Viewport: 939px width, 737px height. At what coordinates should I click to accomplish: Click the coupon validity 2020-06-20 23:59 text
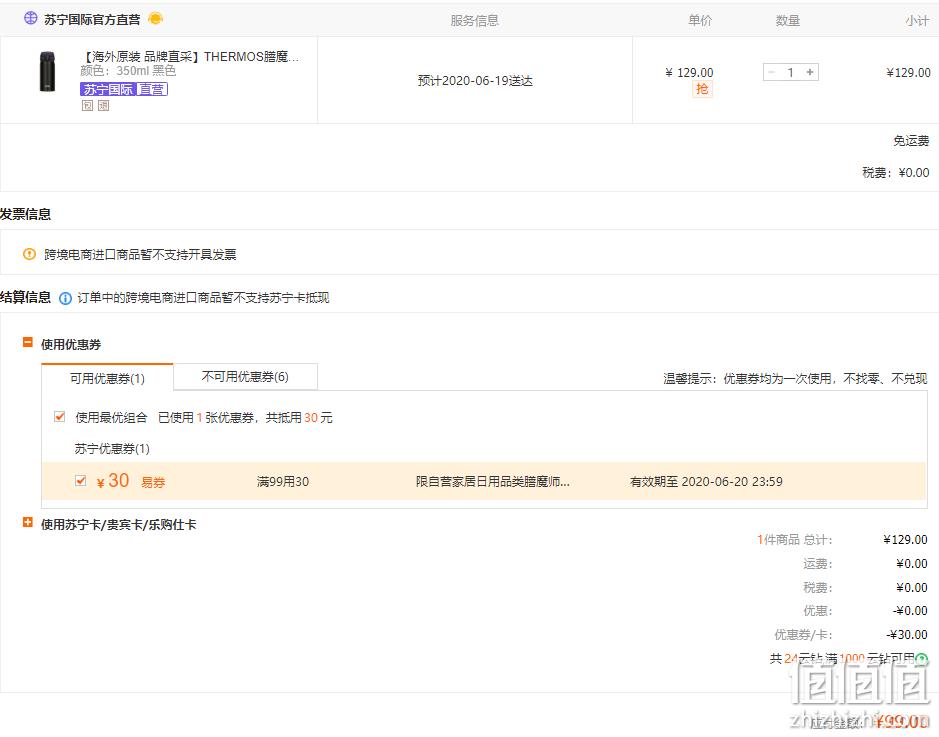pos(706,481)
